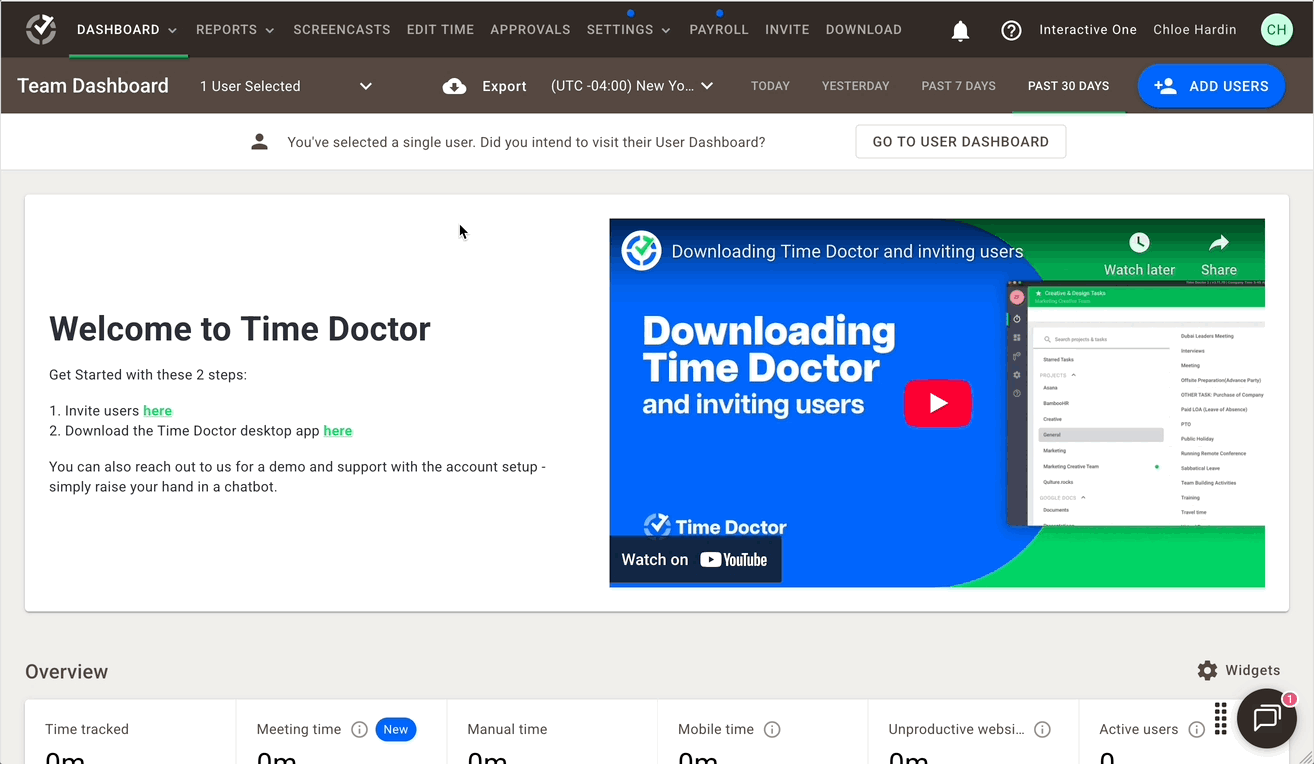Click the Unproductive websites info icon
Screen dimensions: 1314x764
(1042, 729)
